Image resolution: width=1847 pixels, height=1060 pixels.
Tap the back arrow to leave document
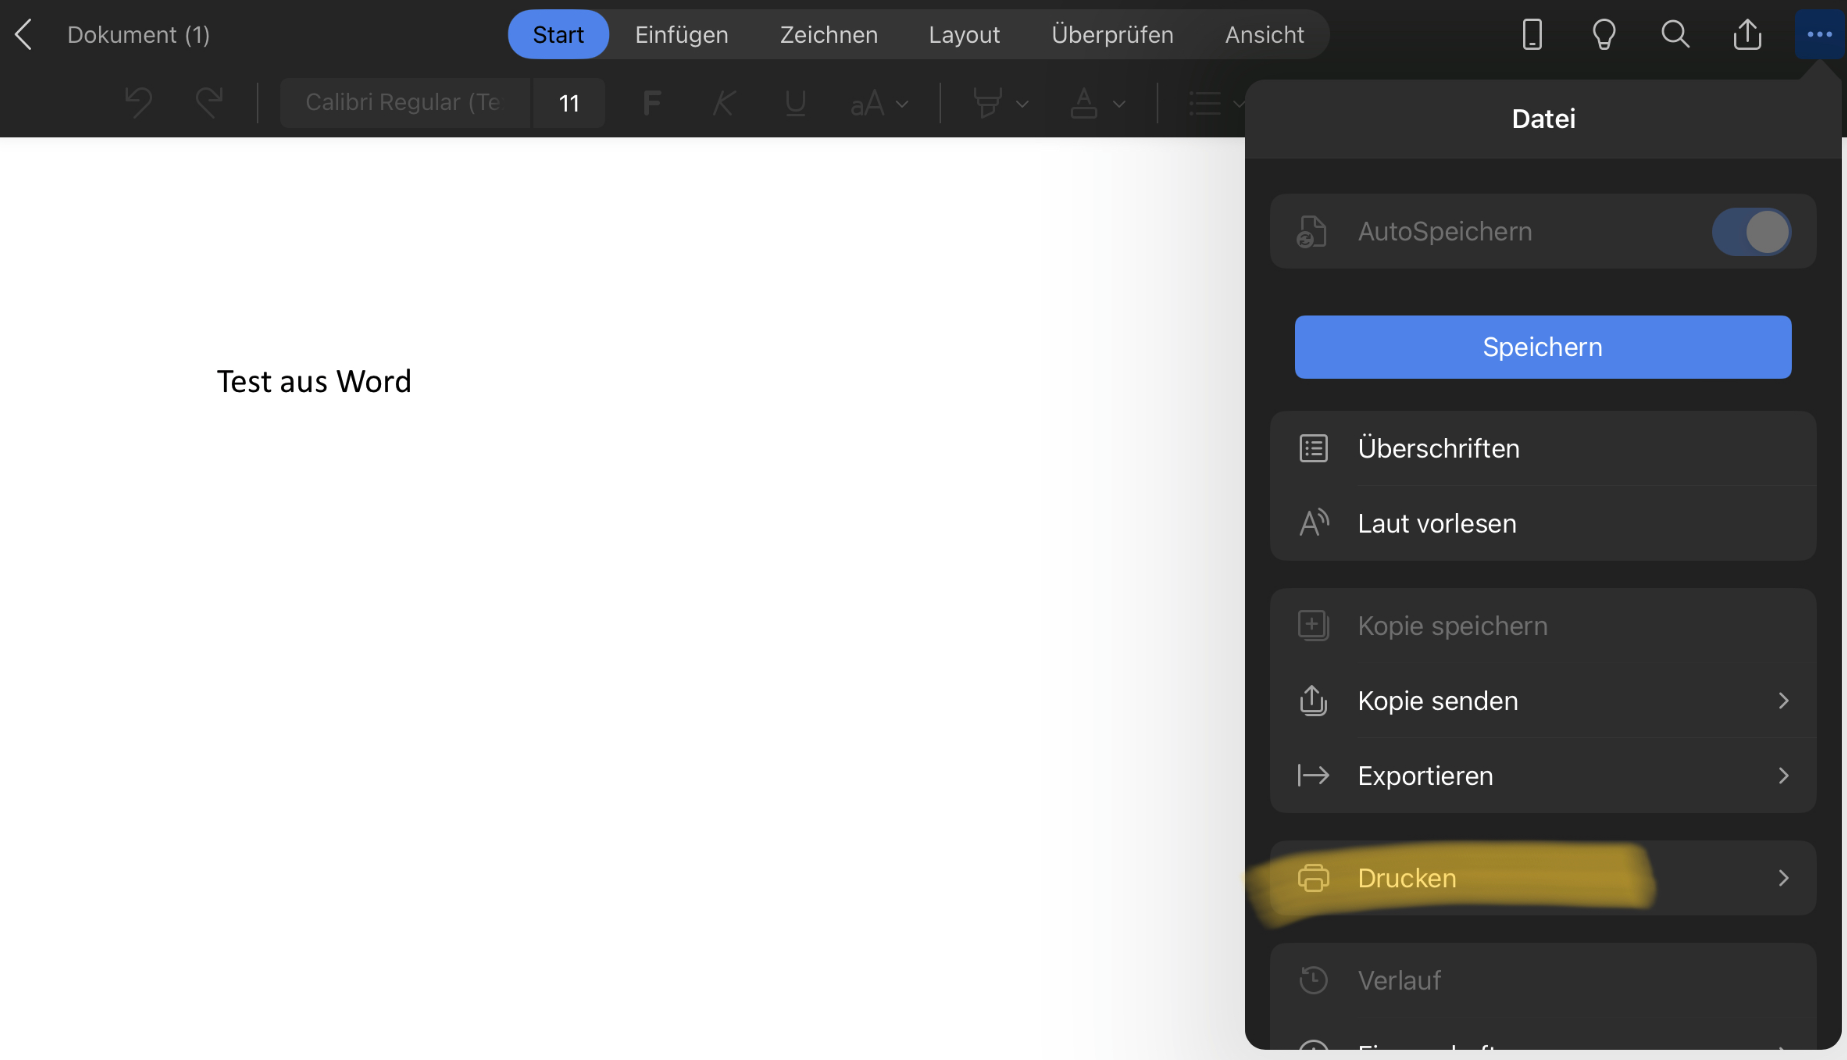click(x=24, y=35)
